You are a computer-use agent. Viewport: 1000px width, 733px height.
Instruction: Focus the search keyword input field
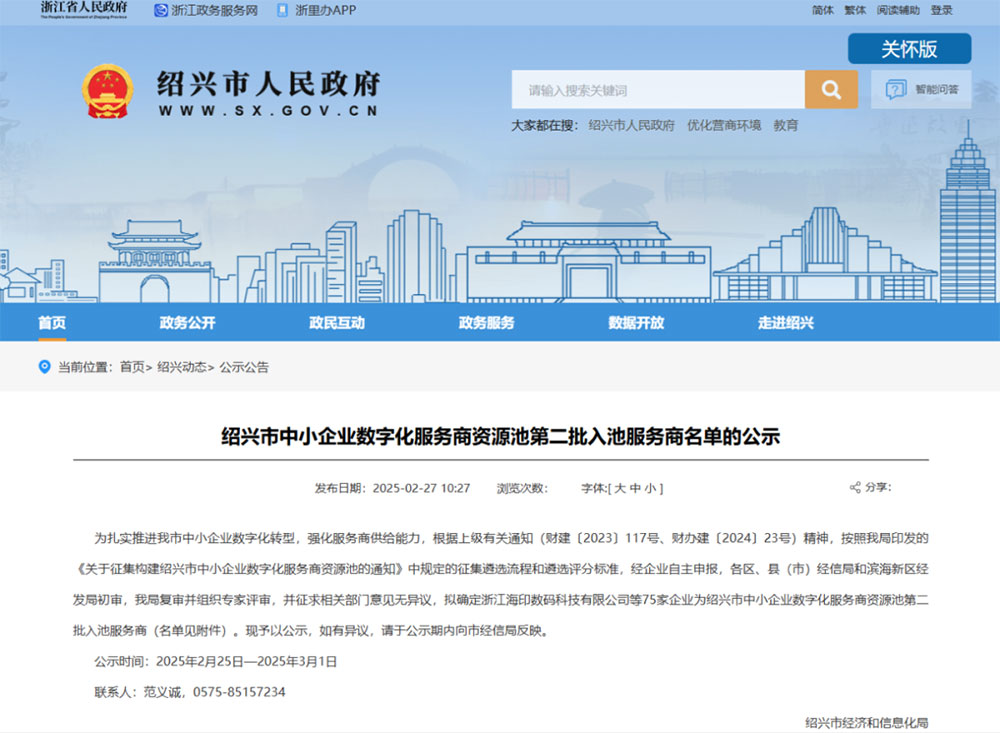click(x=658, y=90)
